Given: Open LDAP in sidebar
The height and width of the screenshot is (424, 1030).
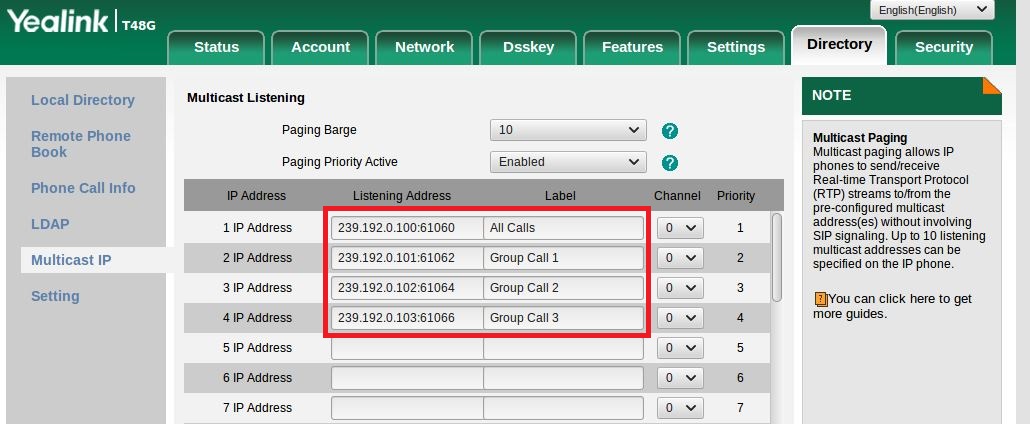Looking at the screenshot, I should (x=50, y=224).
